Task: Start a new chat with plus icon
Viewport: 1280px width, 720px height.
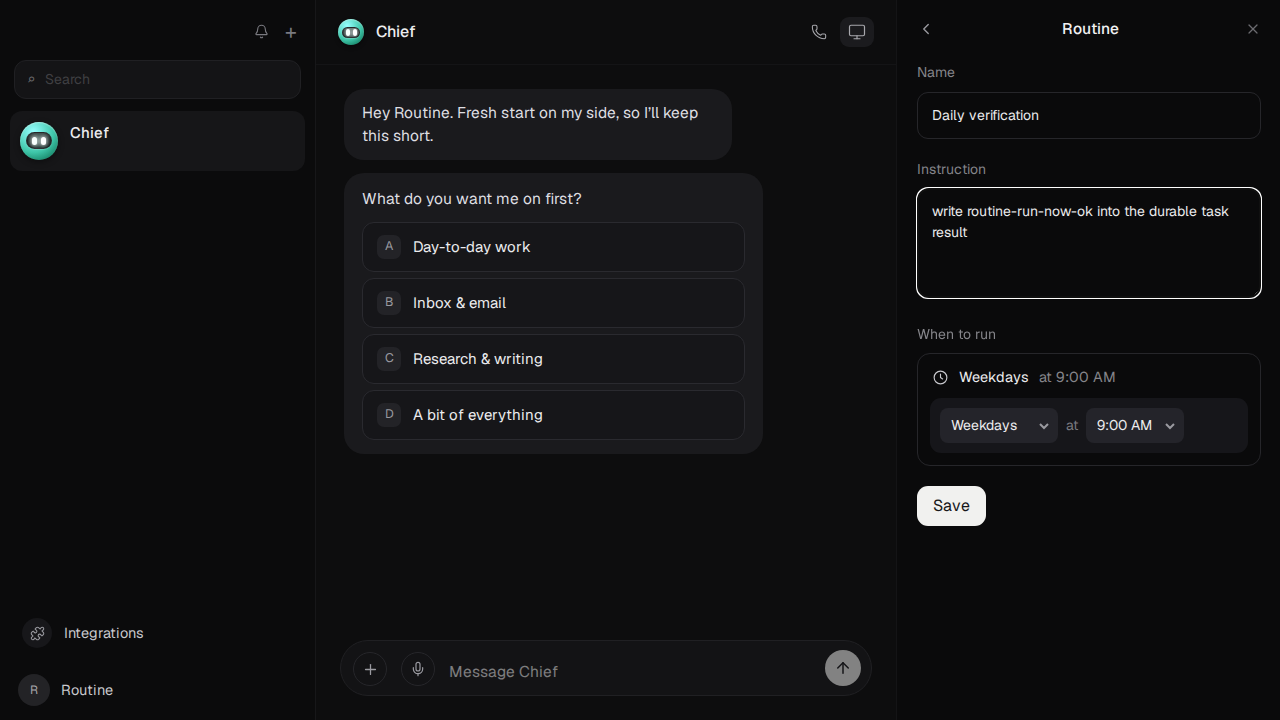Action: pos(291,32)
